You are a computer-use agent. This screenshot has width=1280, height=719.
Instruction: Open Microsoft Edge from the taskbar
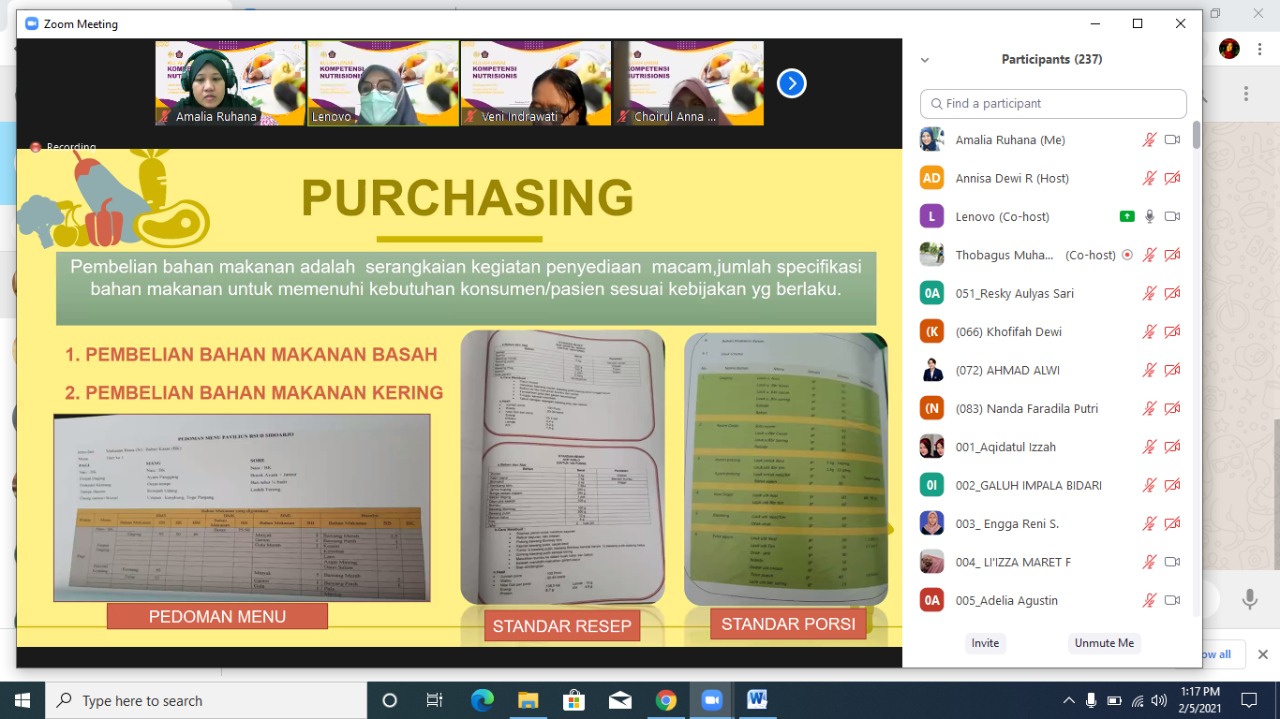482,700
